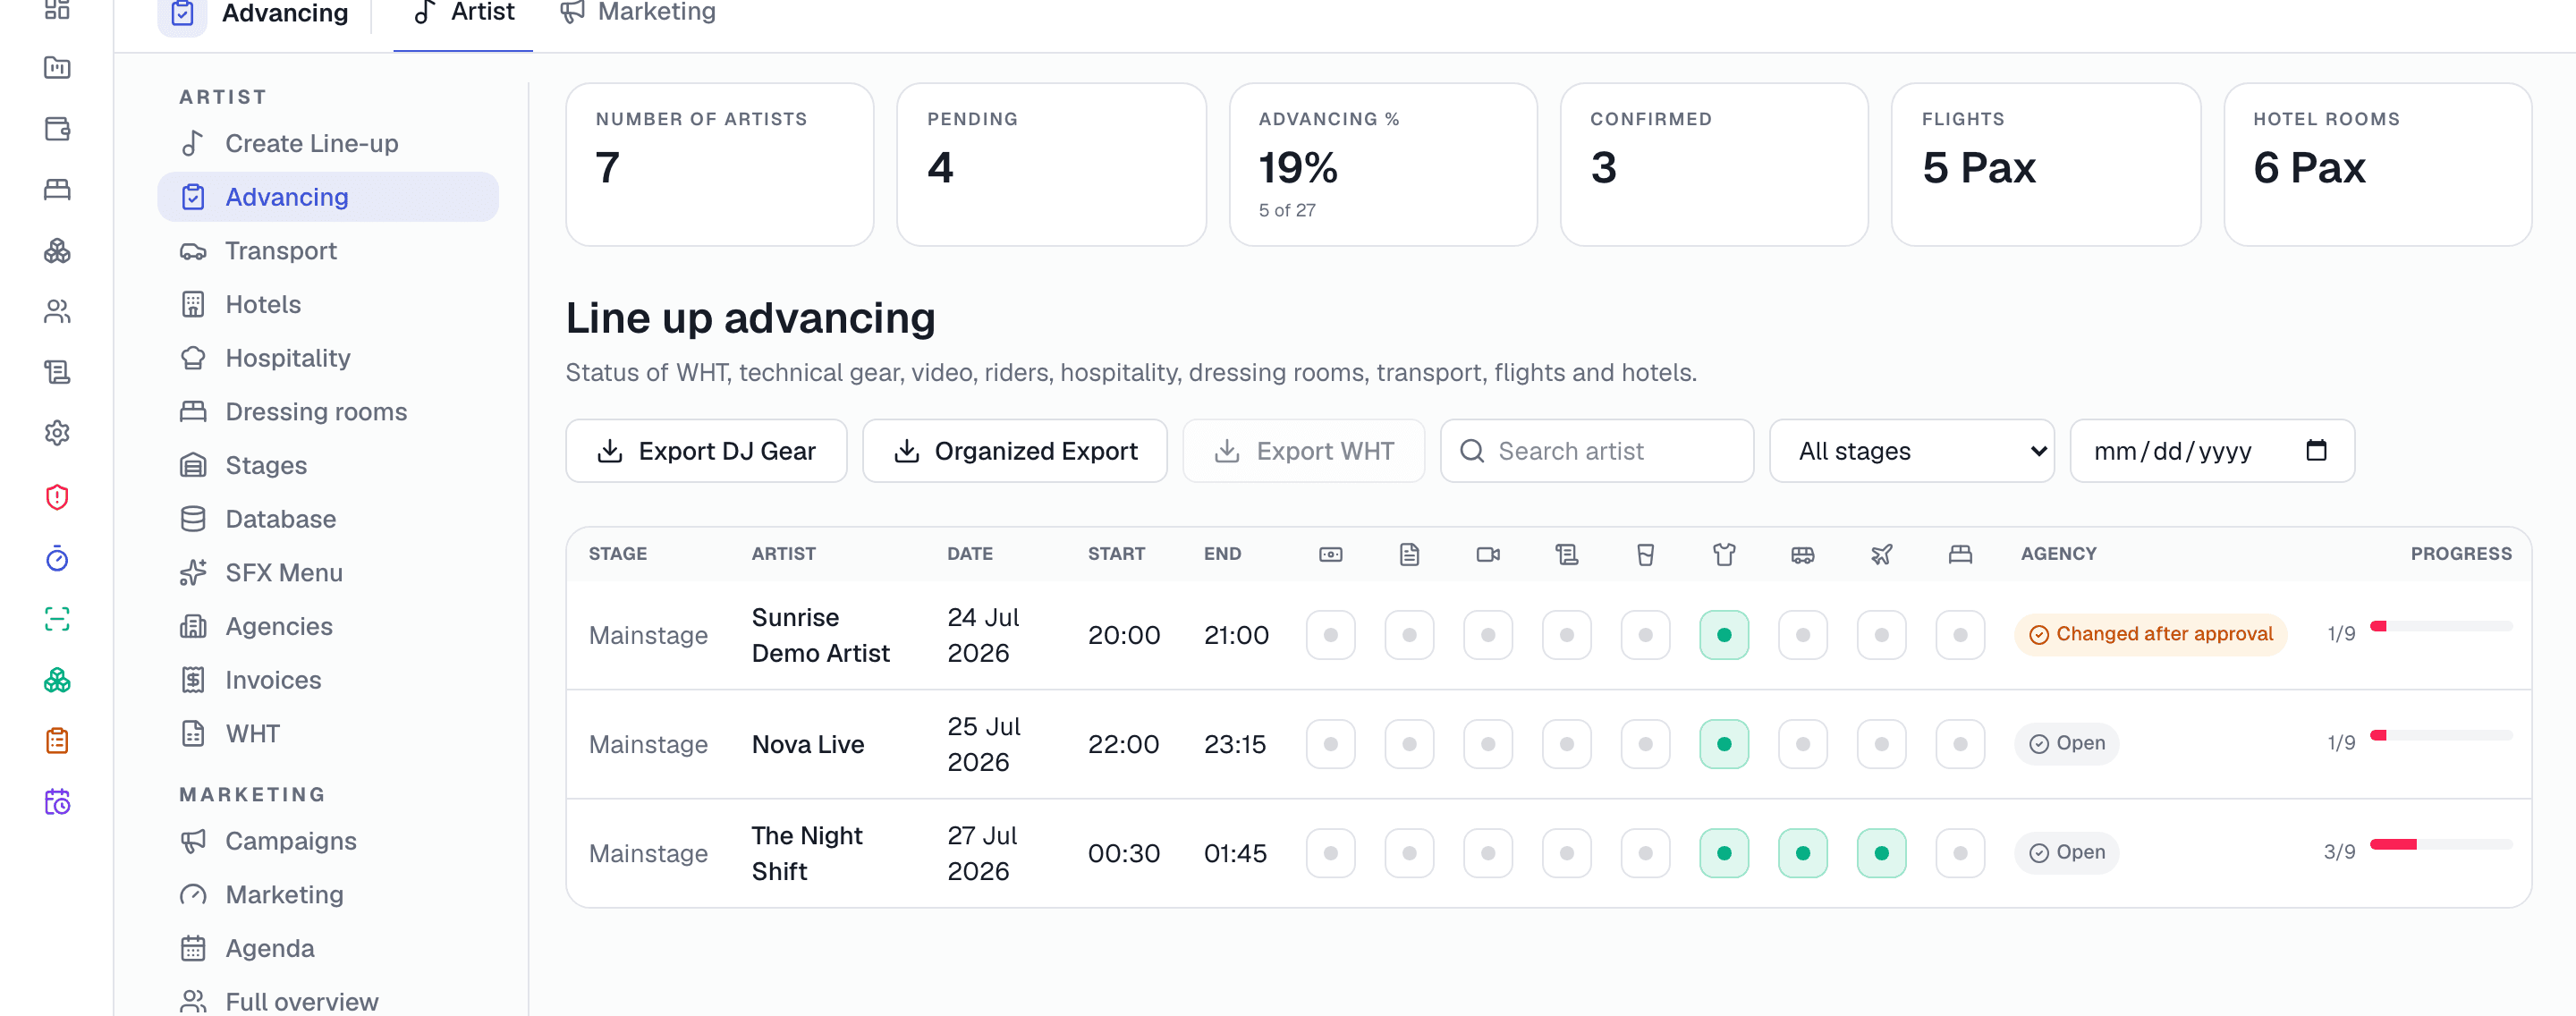Select Sunrise Demo Artist name in table

[x=820, y=635]
